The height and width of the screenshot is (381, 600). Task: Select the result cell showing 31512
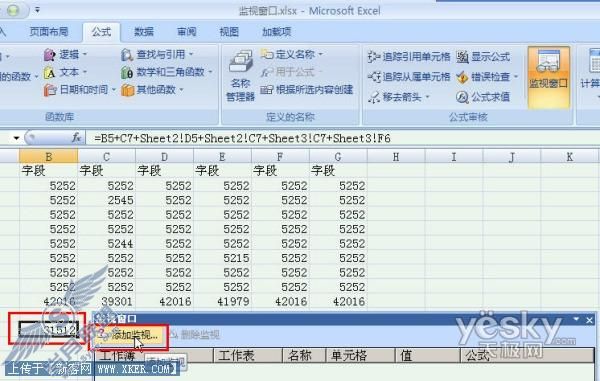(49, 329)
